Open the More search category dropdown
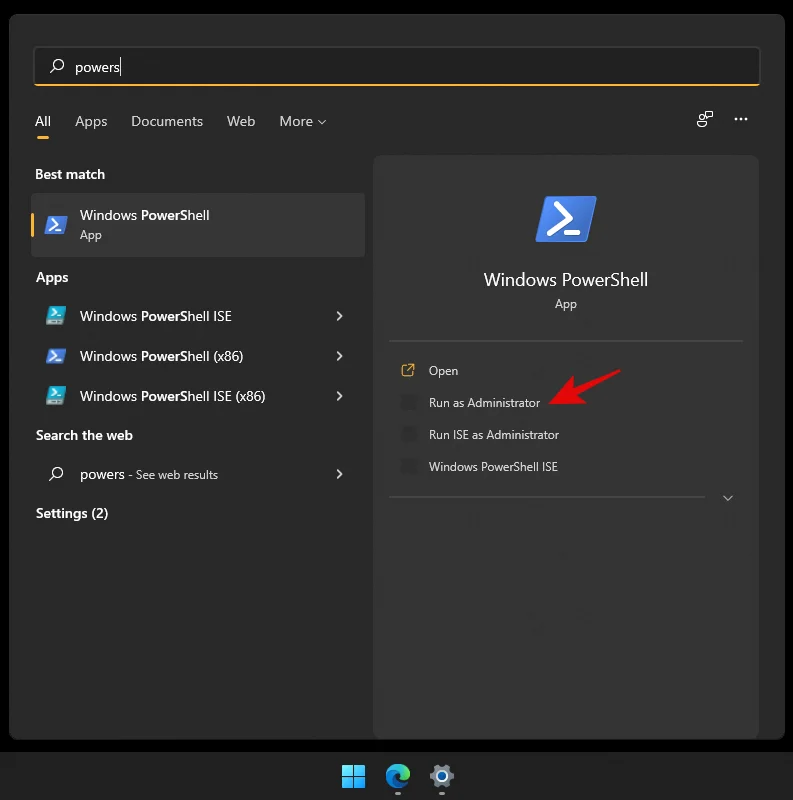Viewport: 793px width, 800px height. point(302,121)
